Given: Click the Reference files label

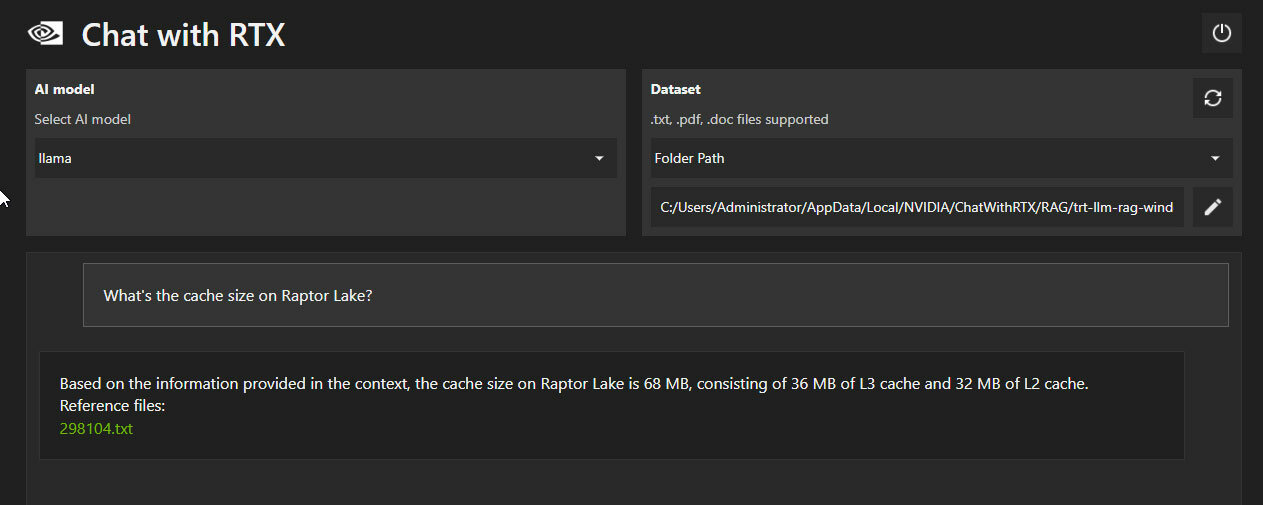Looking at the screenshot, I should point(112,406).
